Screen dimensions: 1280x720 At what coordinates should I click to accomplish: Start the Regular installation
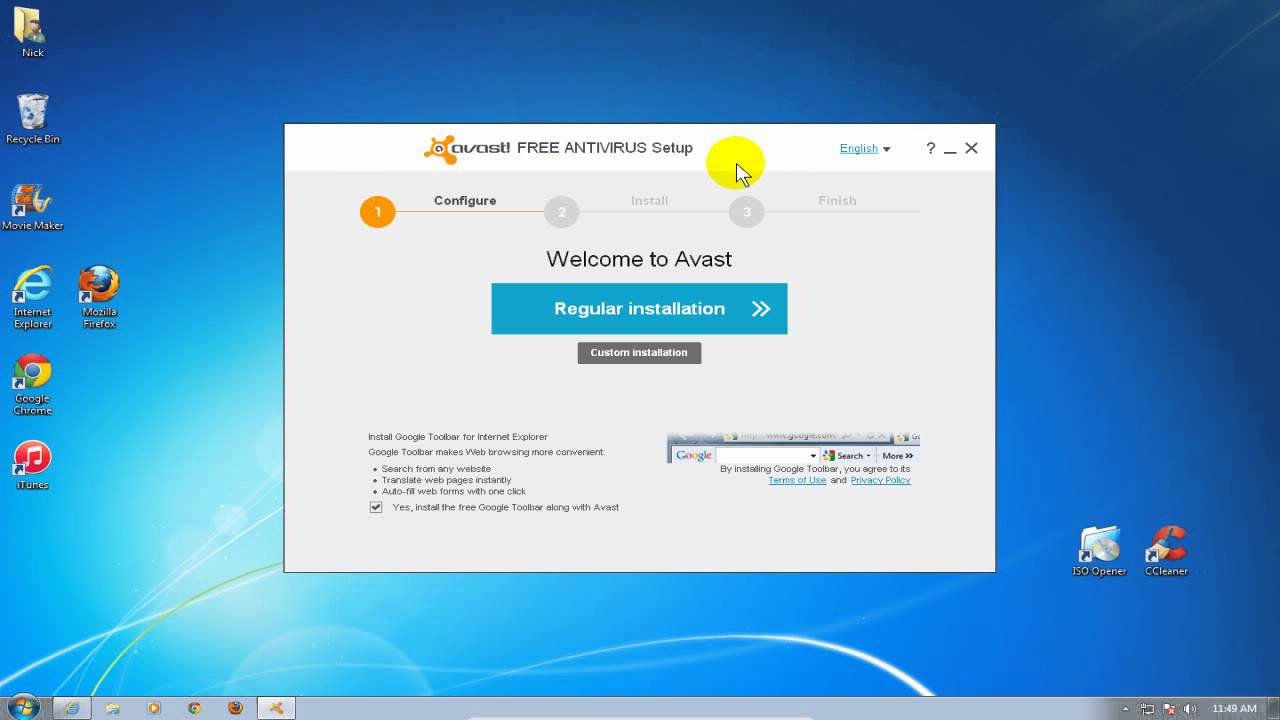[639, 308]
